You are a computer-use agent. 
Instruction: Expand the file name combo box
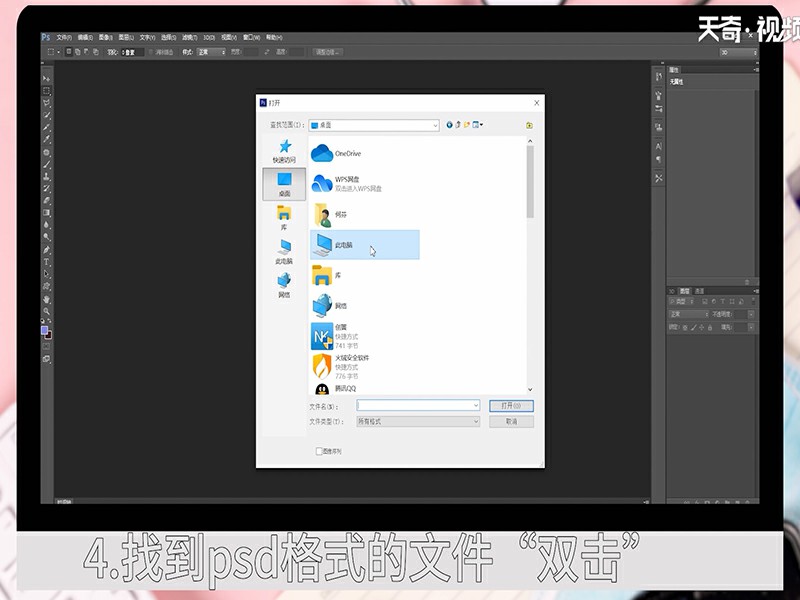click(475, 405)
